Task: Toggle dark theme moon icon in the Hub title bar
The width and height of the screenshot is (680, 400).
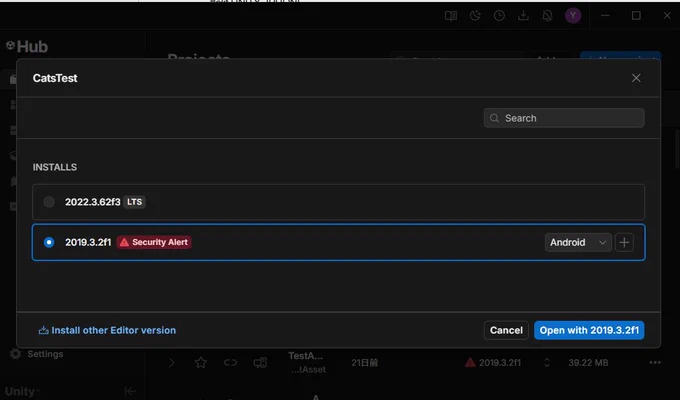Action: (475, 16)
